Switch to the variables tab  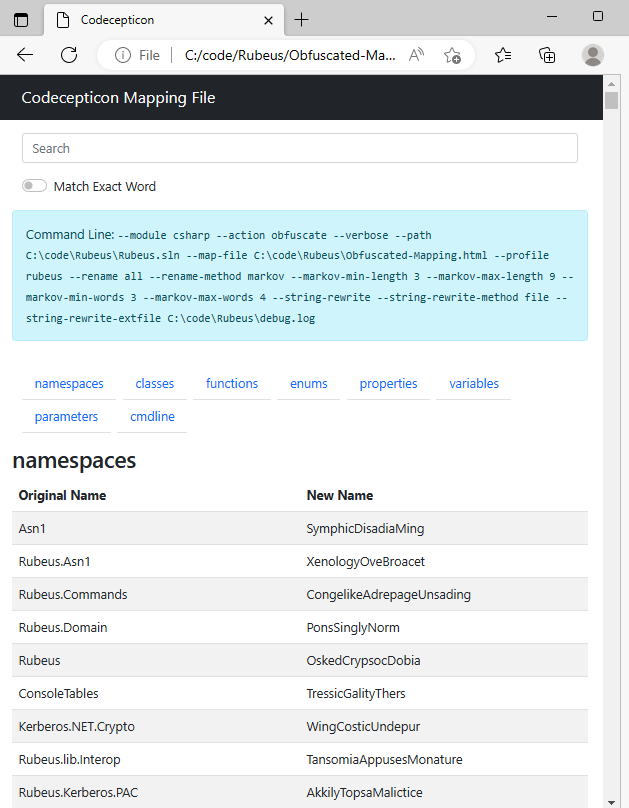point(474,384)
